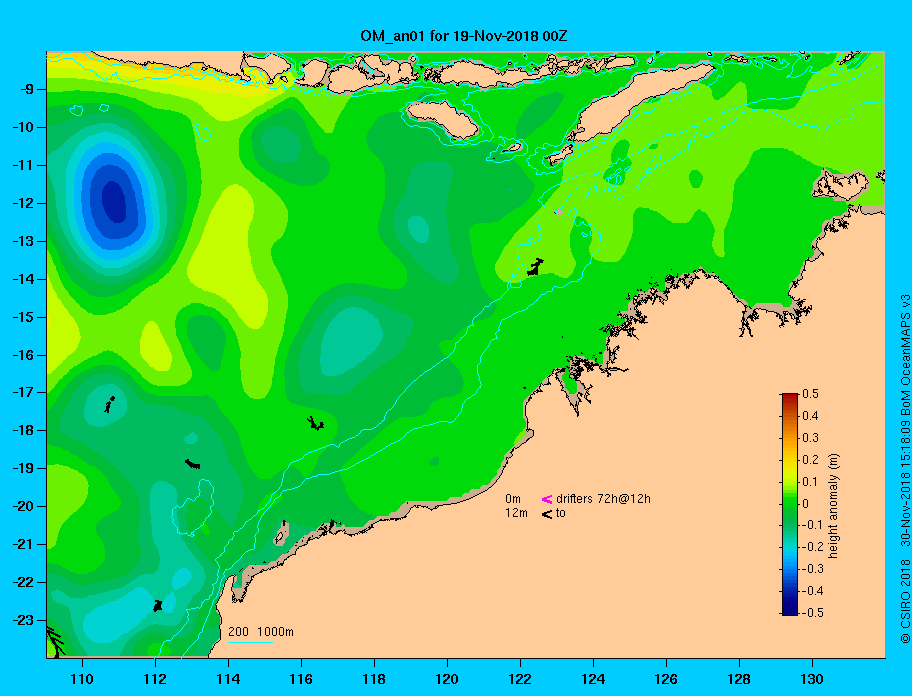Click the '200 1000m' isobath label
This screenshot has height=696, width=912.
(261, 632)
